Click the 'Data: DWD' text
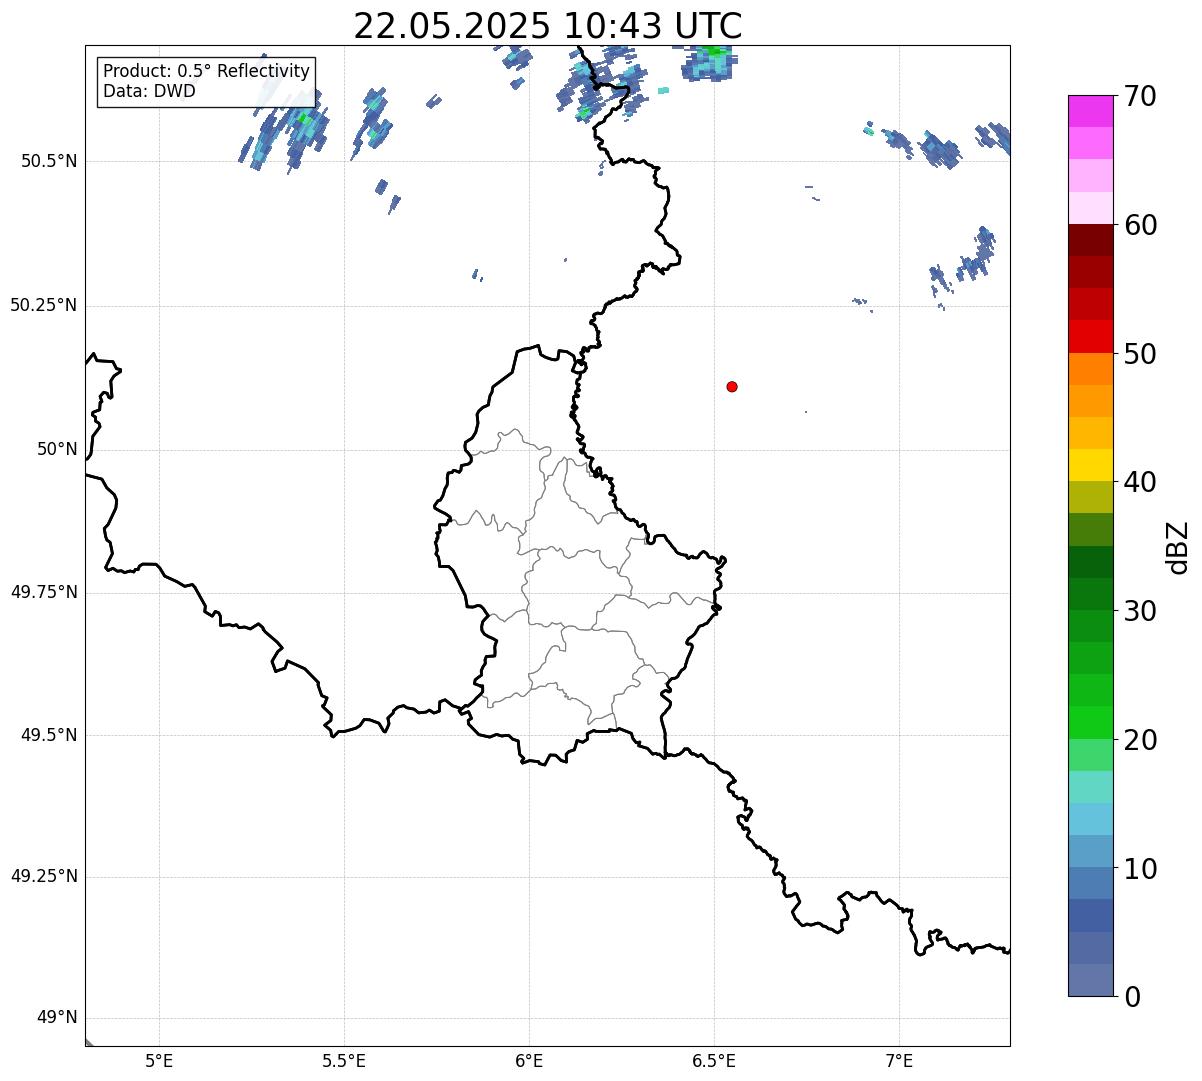Image resolution: width=1202 pixels, height=1081 pixels. [x=150, y=92]
